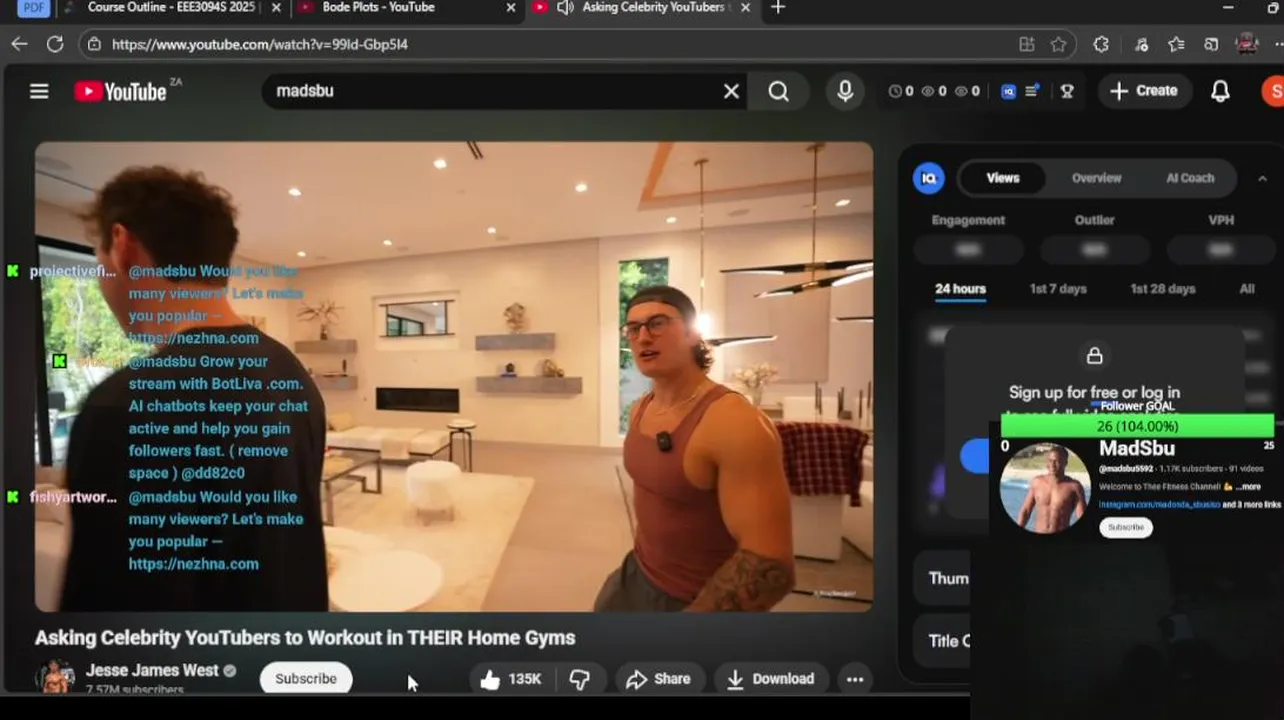Image resolution: width=1284 pixels, height=720 pixels.
Task: Open the new tab plus button
Action: (x=778, y=8)
